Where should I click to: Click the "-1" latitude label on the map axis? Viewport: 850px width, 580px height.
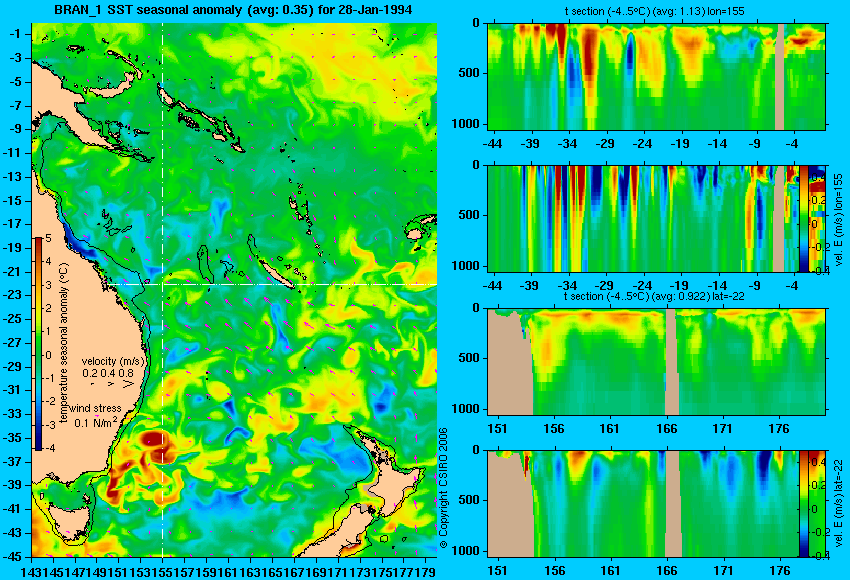click(x=15, y=34)
